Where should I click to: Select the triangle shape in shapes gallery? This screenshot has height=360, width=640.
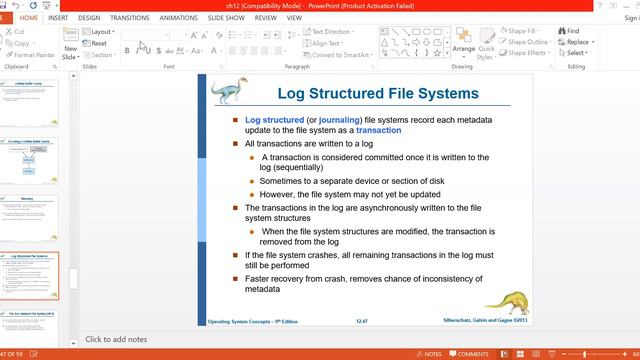tap(384, 42)
